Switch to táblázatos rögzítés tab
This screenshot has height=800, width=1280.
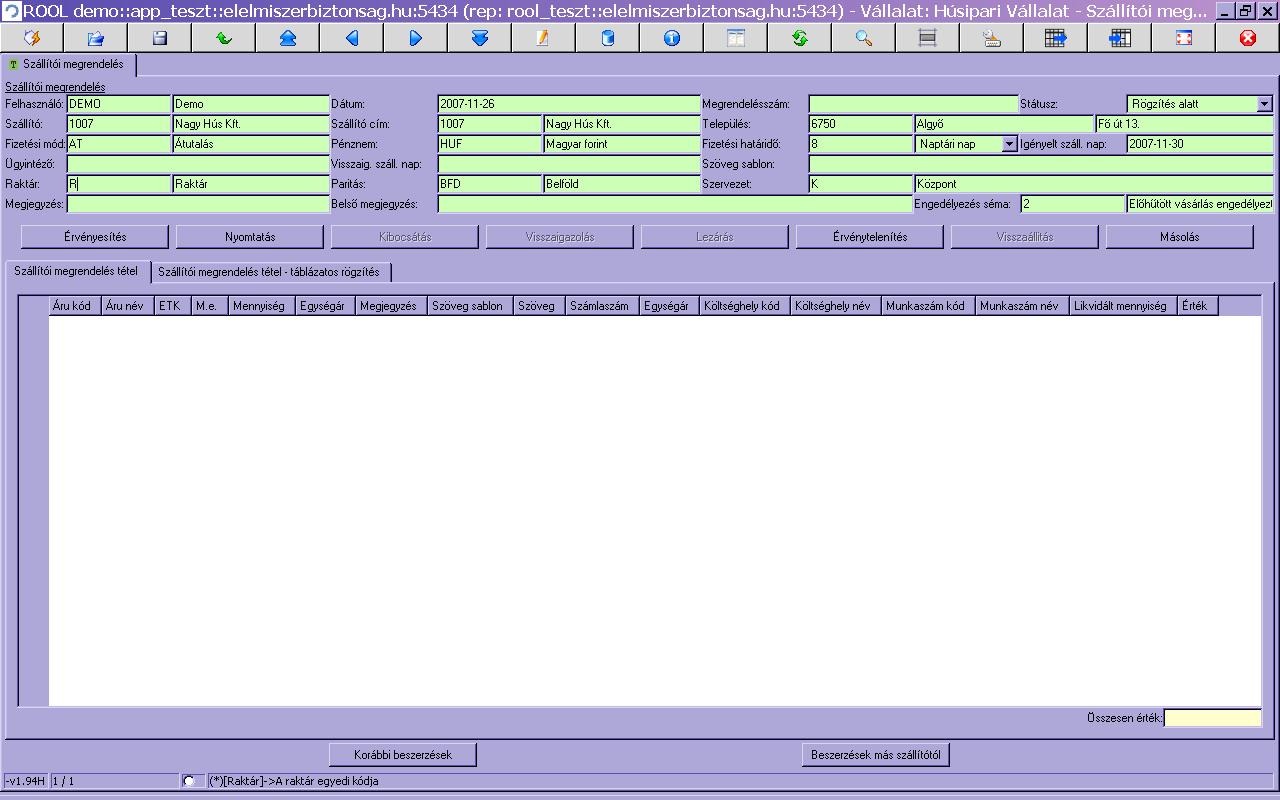pyautogui.click(x=269, y=272)
